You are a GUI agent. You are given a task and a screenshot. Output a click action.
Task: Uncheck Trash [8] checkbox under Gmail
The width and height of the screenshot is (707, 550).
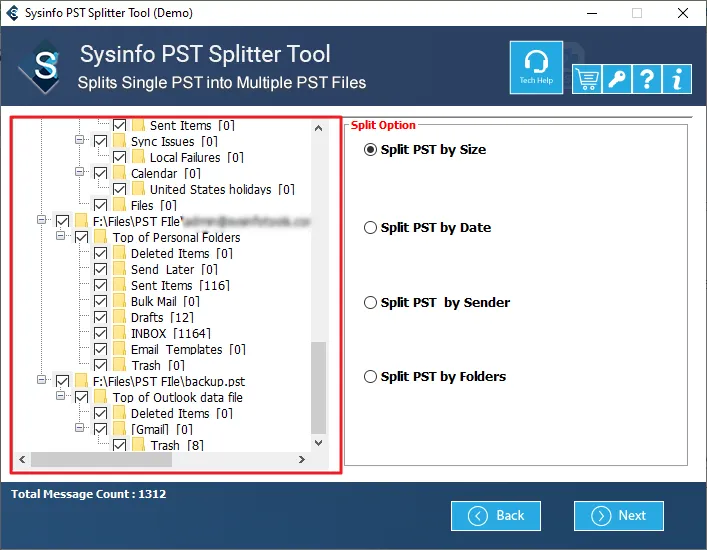(119, 445)
